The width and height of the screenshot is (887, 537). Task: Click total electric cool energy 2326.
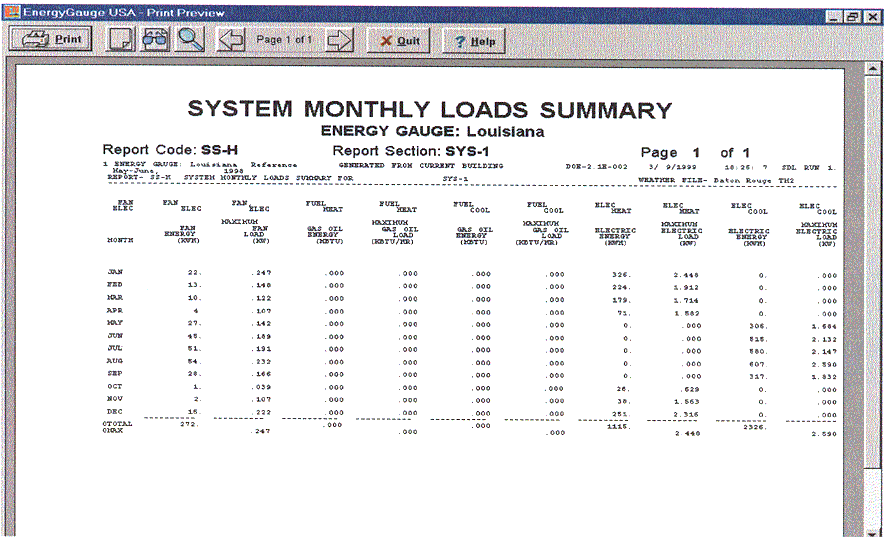[x=755, y=427]
